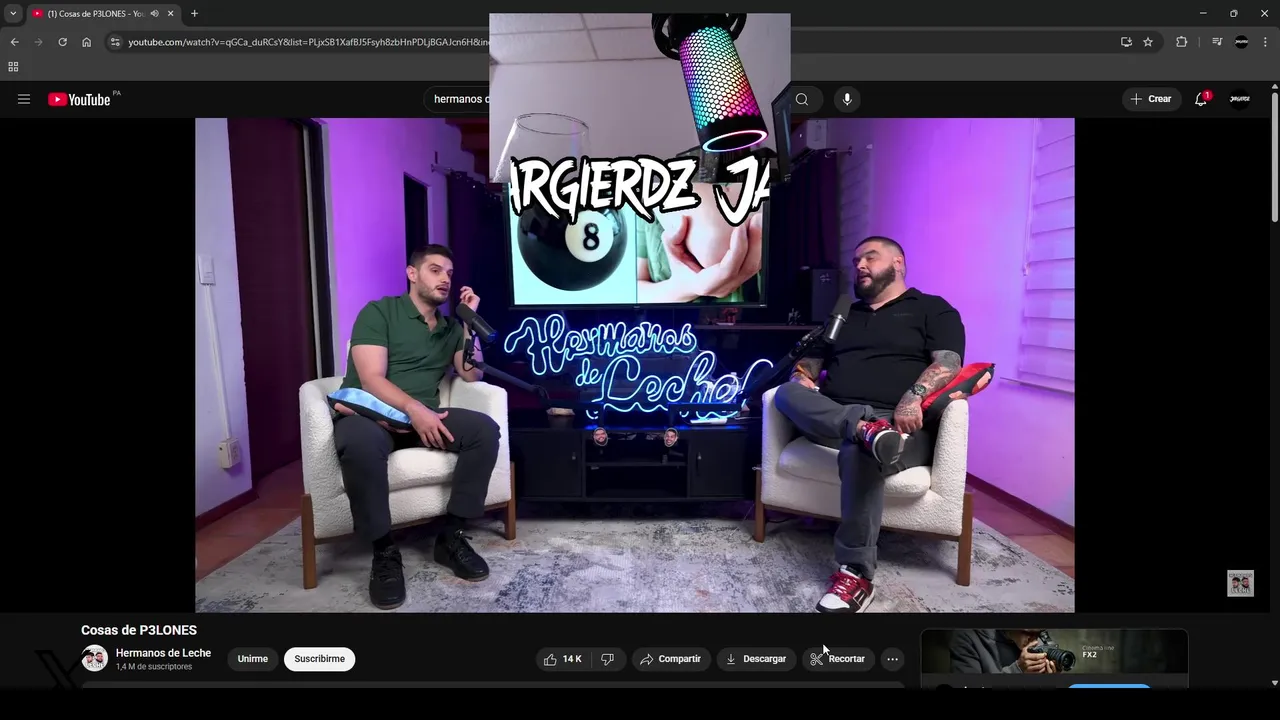Open the Chrome three-dot menu
This screenshot has width=1280, height=720.
(1265, 42)
